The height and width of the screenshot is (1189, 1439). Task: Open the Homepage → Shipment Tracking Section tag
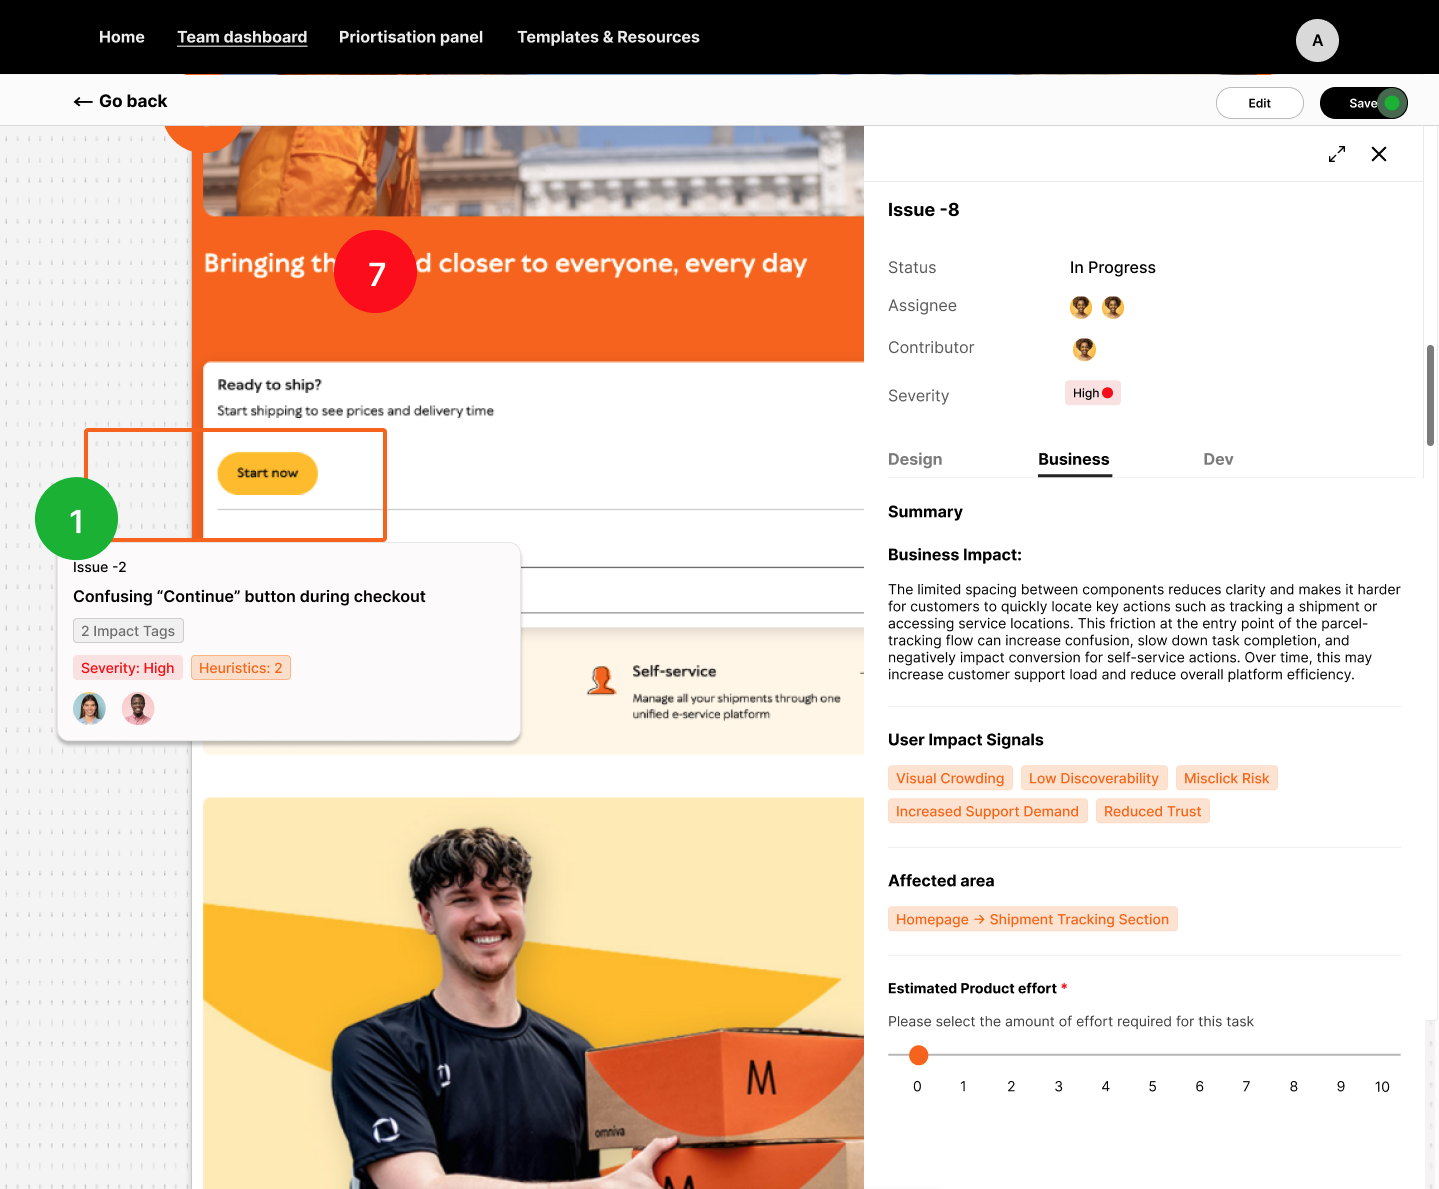(x=1033, y=919)
